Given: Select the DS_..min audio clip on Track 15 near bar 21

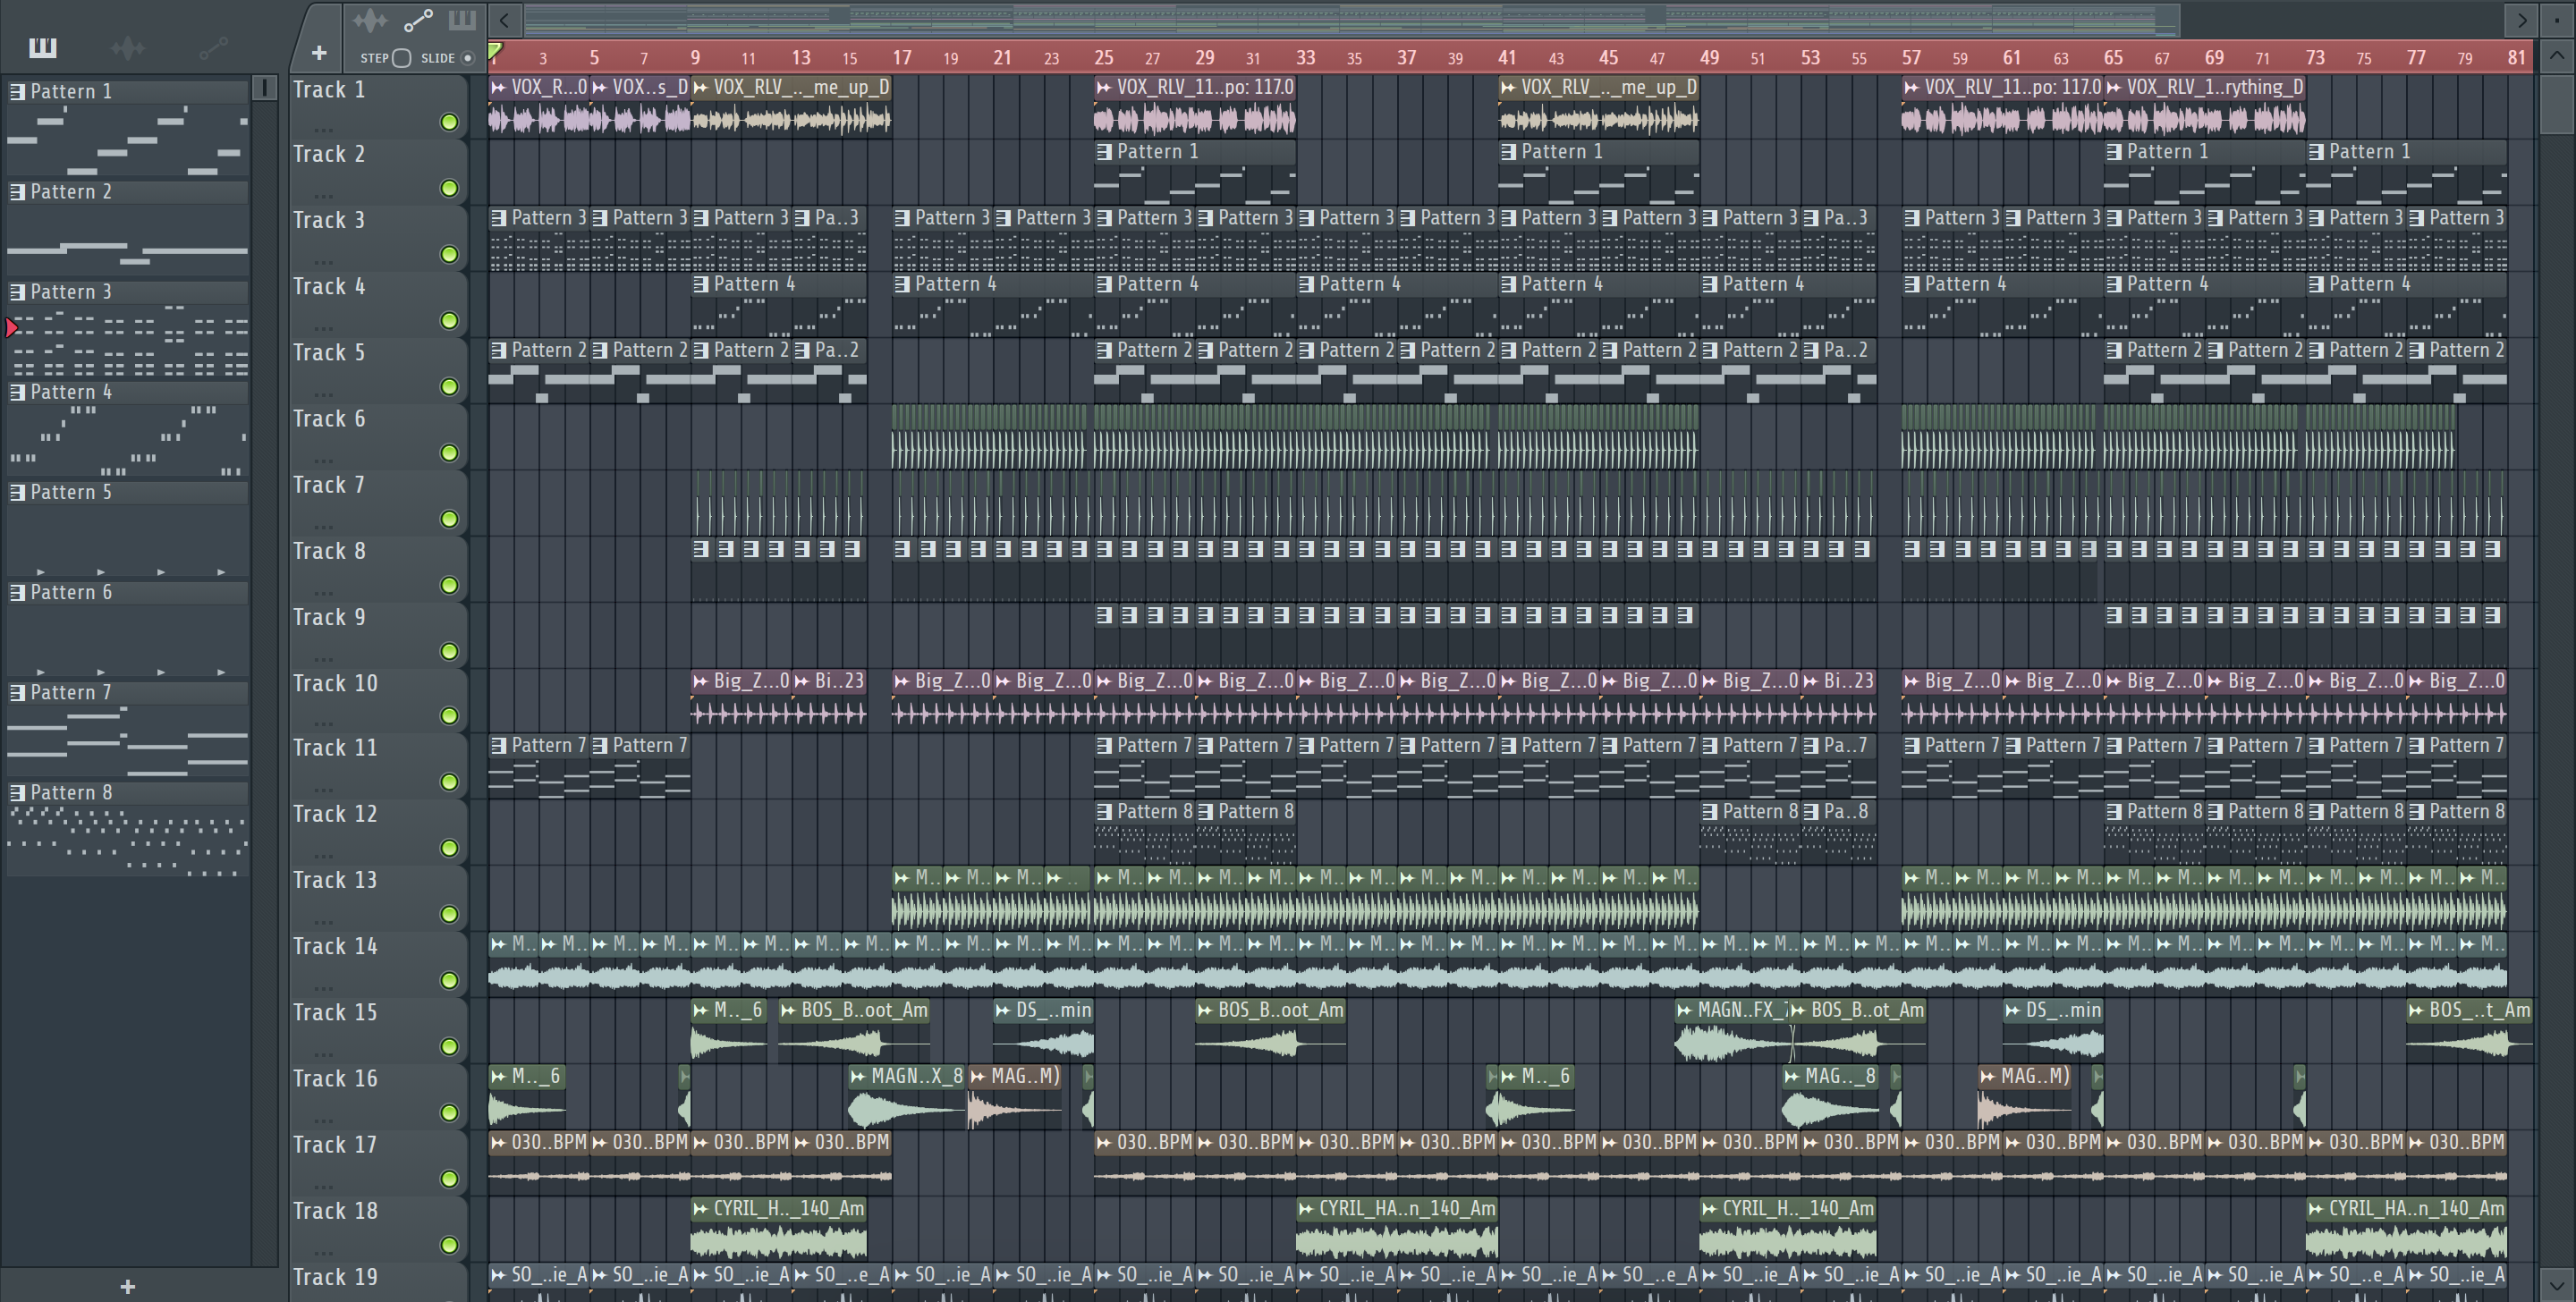Looking at the screenshot, I should click(1043, 1030).
